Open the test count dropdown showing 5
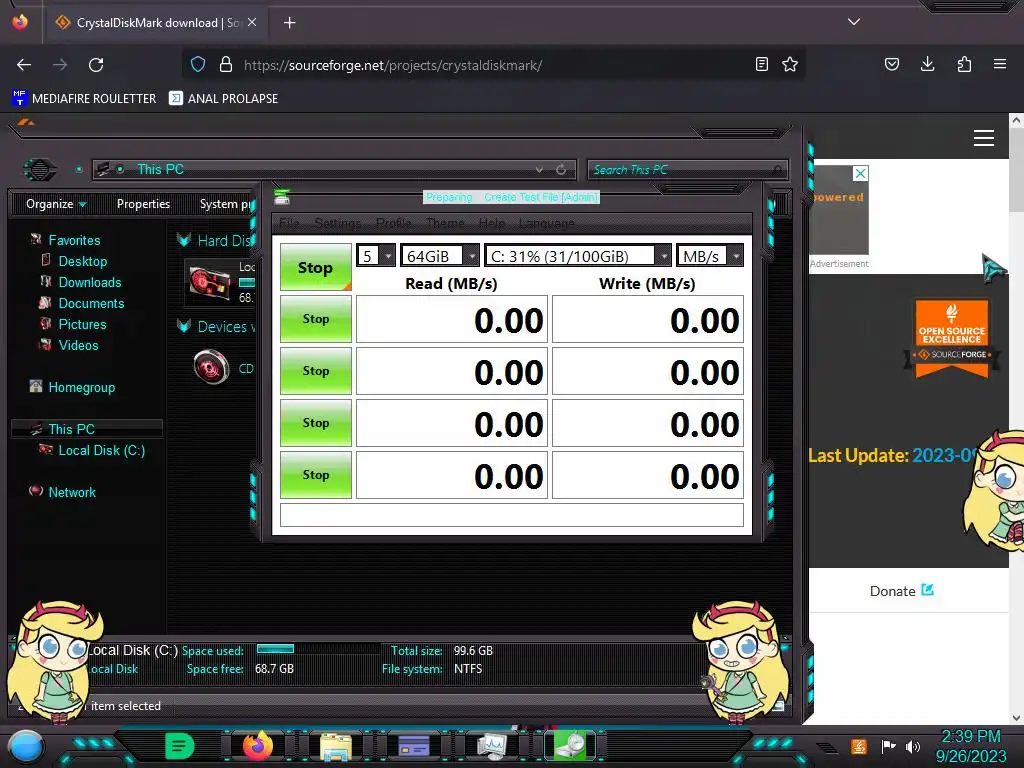The image size is (1024, 768). (x=376, y=255)
